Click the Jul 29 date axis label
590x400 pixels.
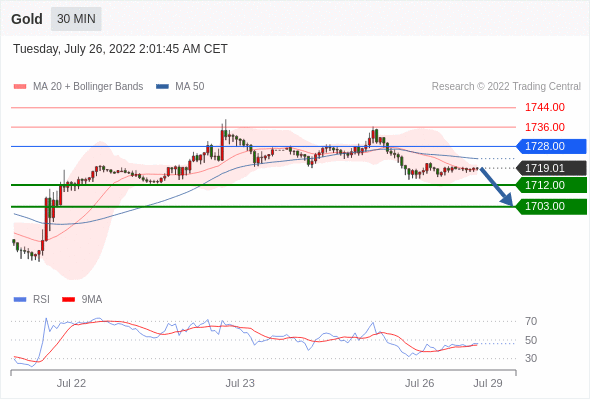(x=488, y=383)
